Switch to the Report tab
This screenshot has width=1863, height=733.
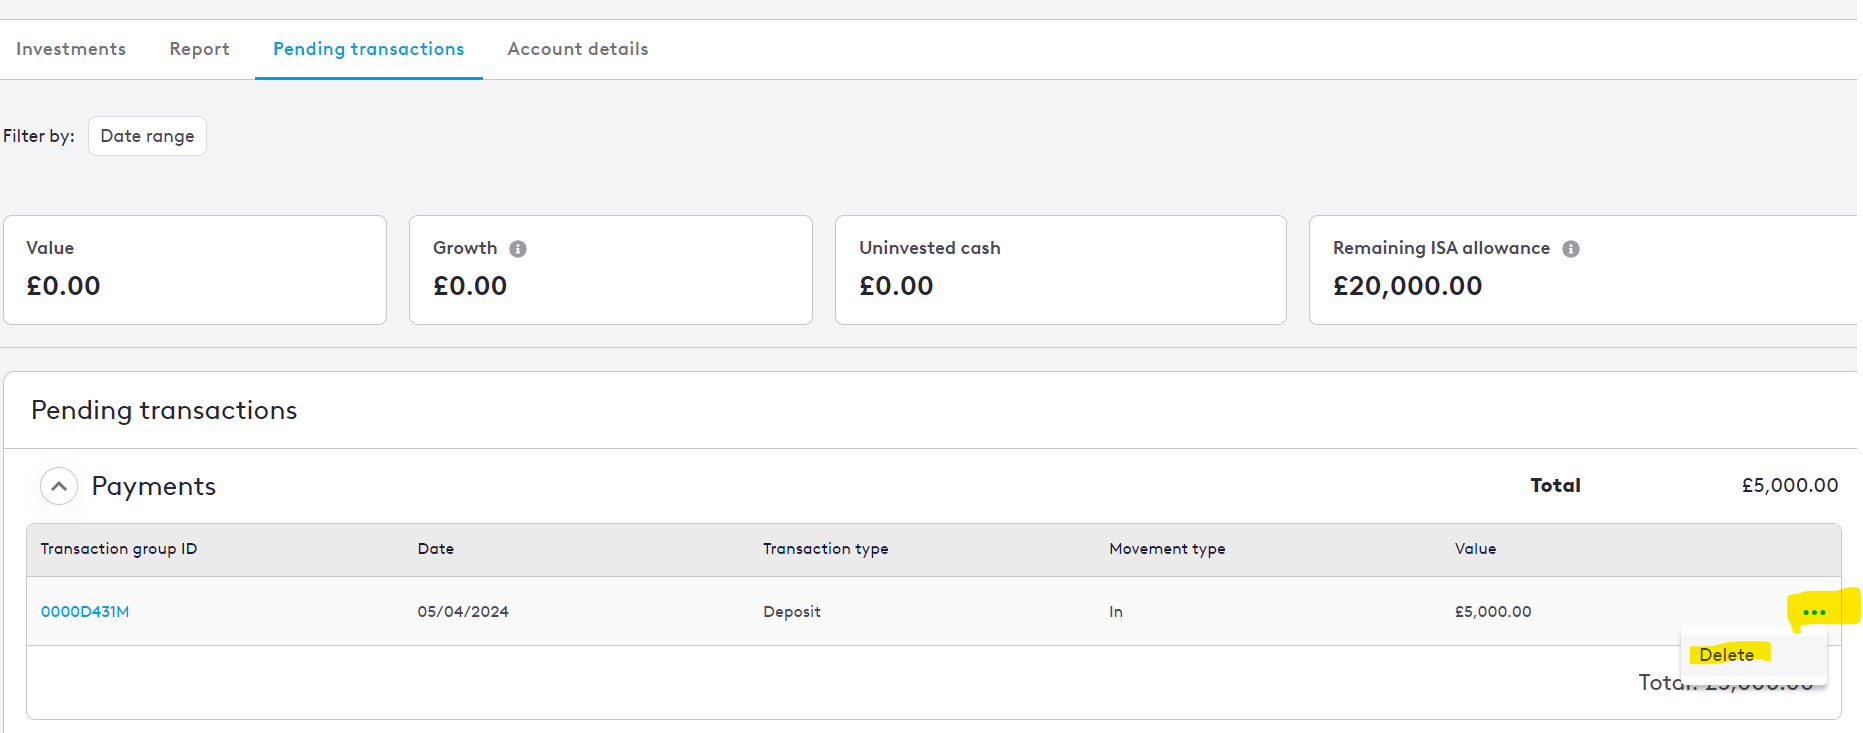(199, 49)
